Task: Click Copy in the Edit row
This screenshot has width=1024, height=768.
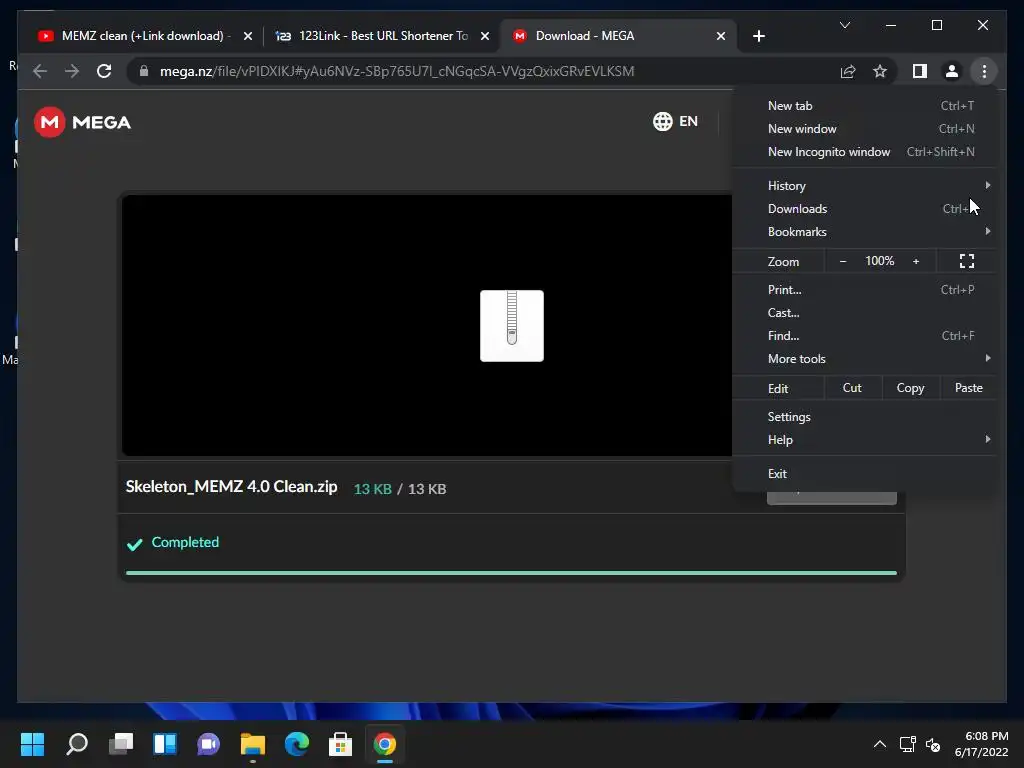Action: [x=910, y=388]
